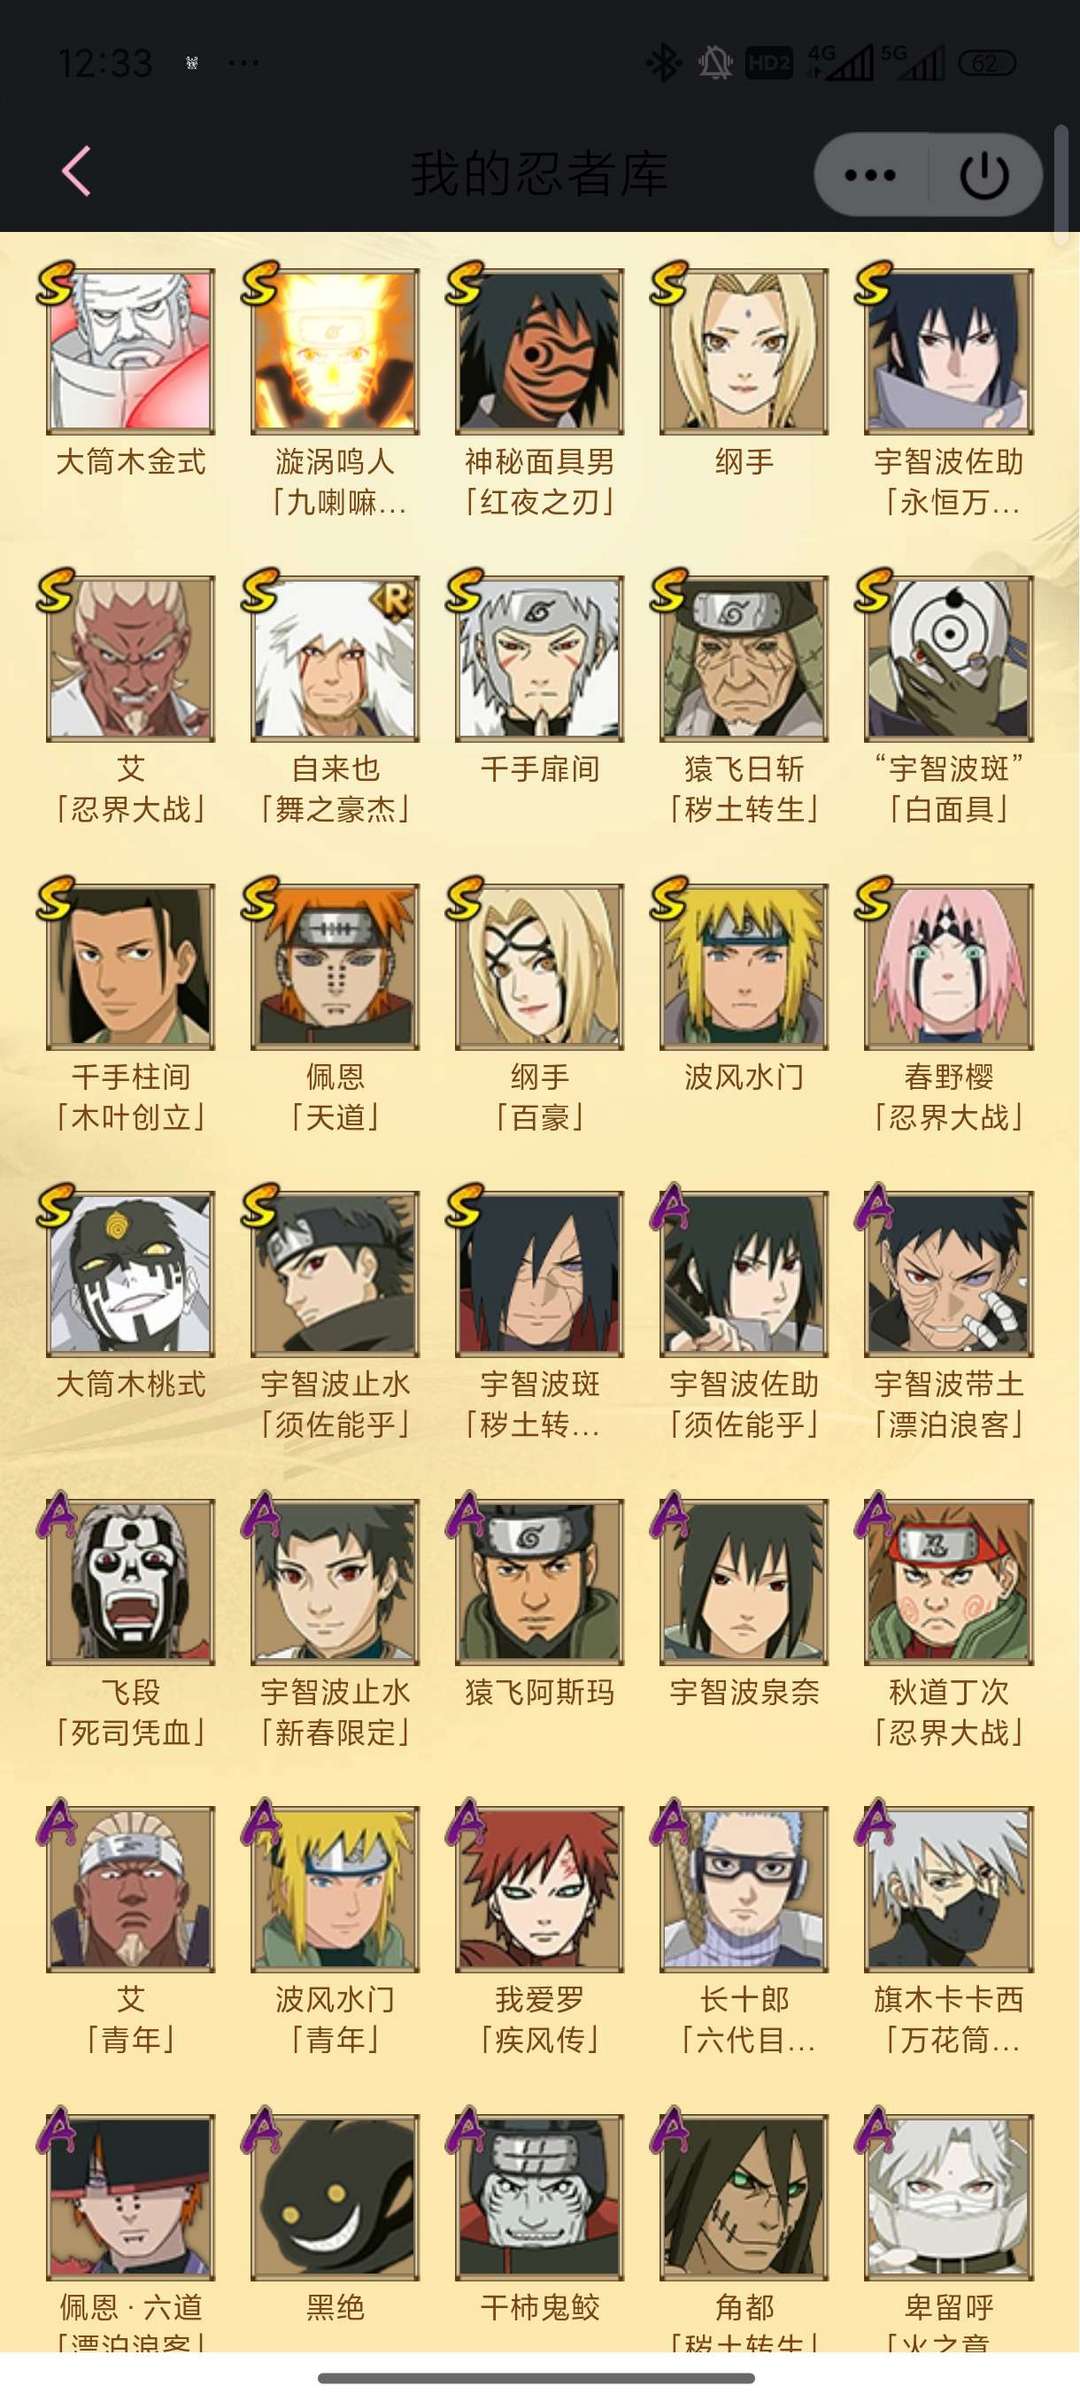The height and width of the screenshot is (2401, 1080).
Task: Open 我爱罗 疾风传 ninja card
Action: click(x=539, y=1889)
